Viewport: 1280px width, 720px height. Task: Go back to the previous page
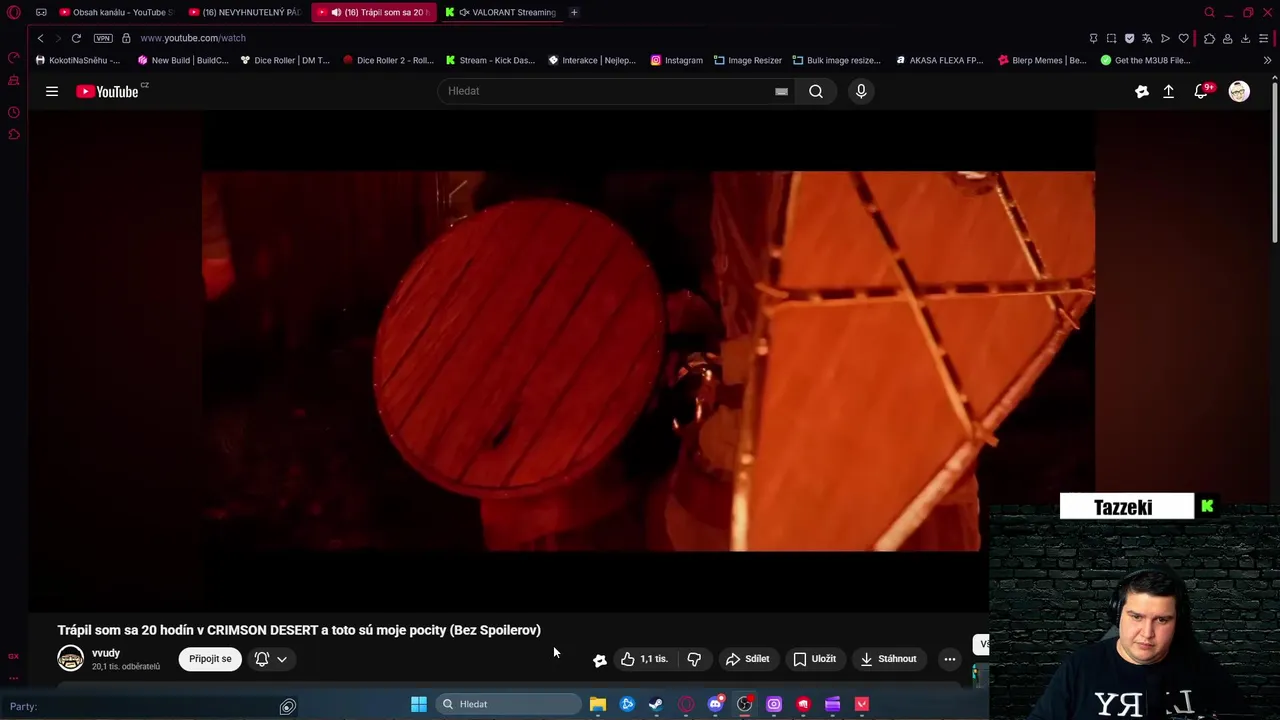click(x=40, y=38)
